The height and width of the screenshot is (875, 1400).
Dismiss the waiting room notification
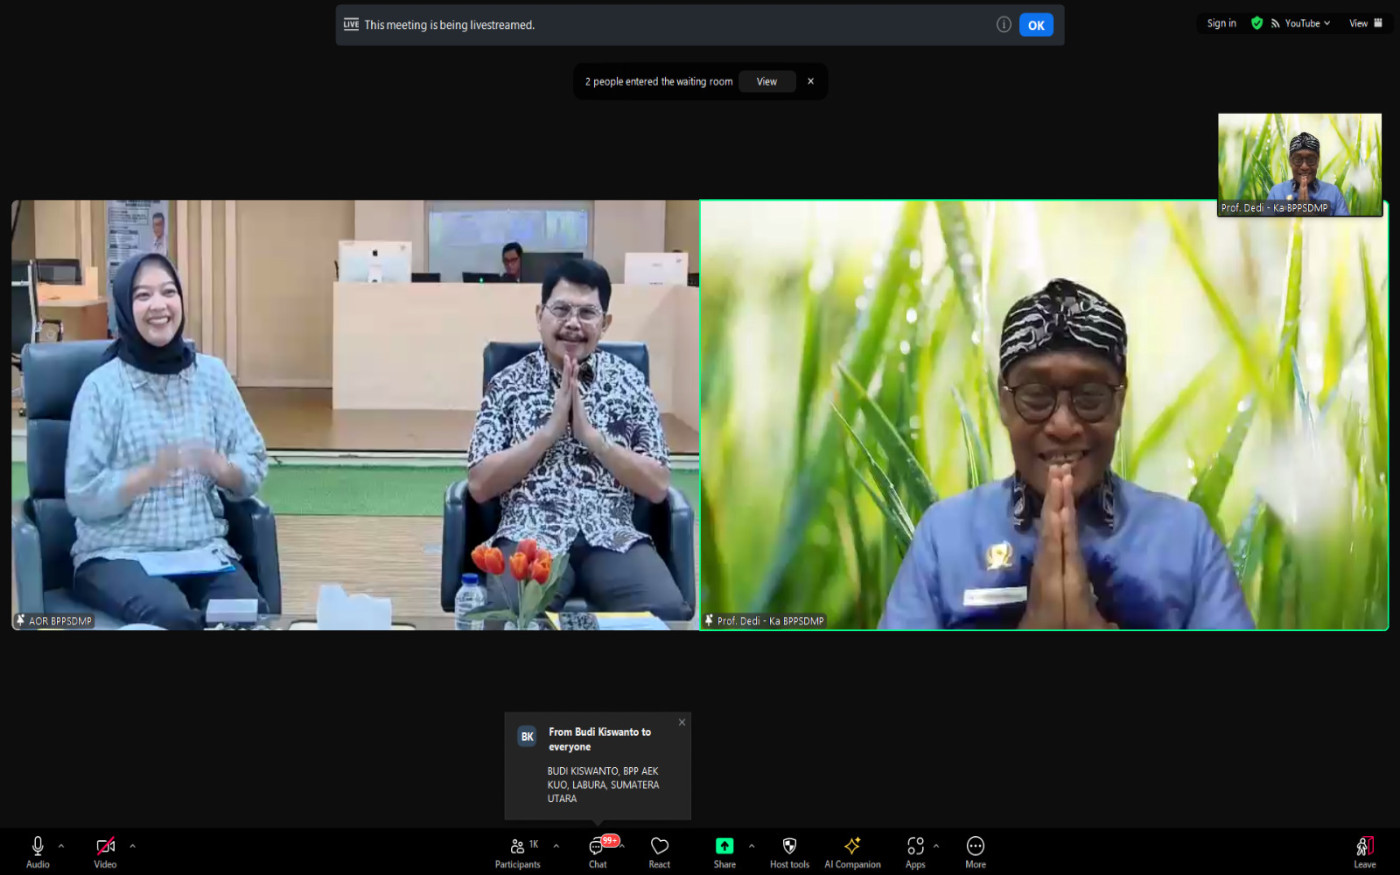(811, 82)
